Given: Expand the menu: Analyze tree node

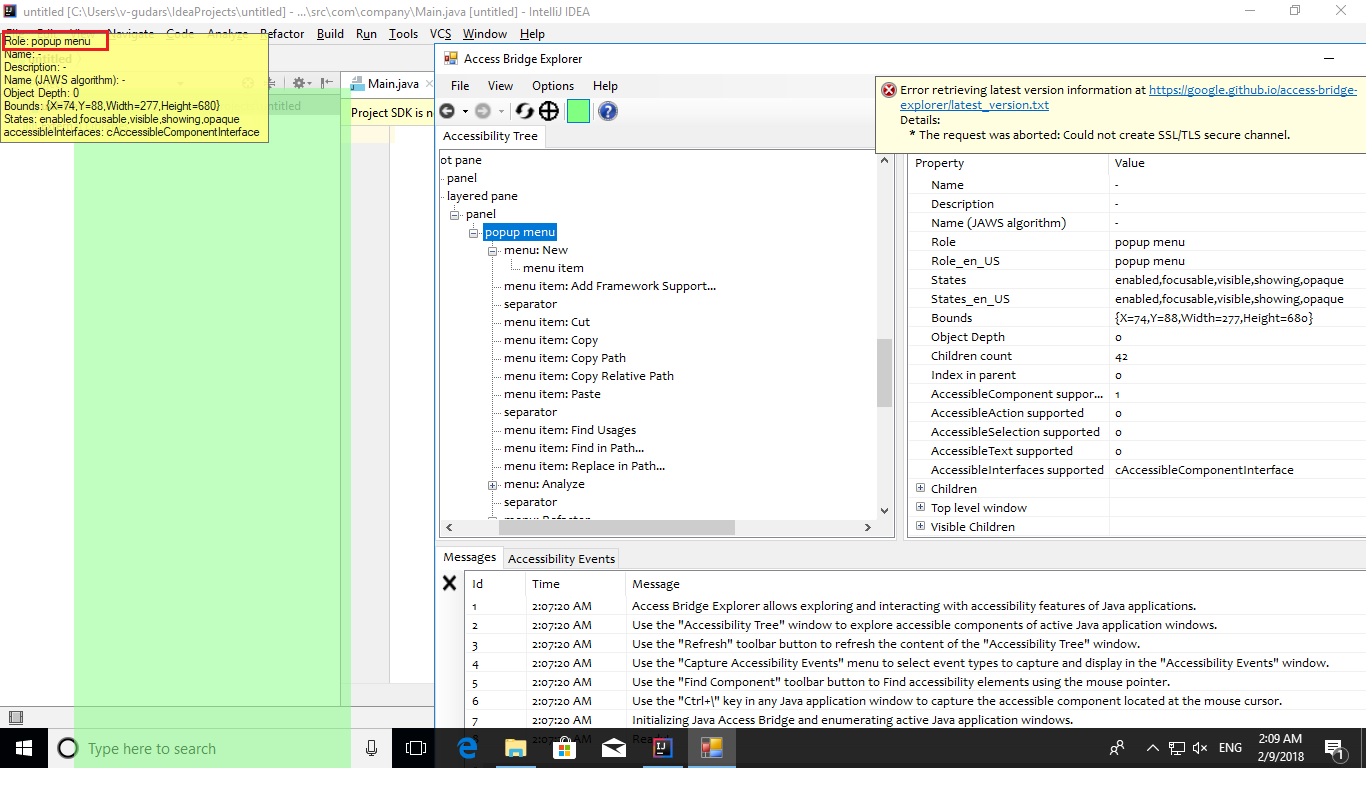Looking at the screenshot, I should 492,484.
